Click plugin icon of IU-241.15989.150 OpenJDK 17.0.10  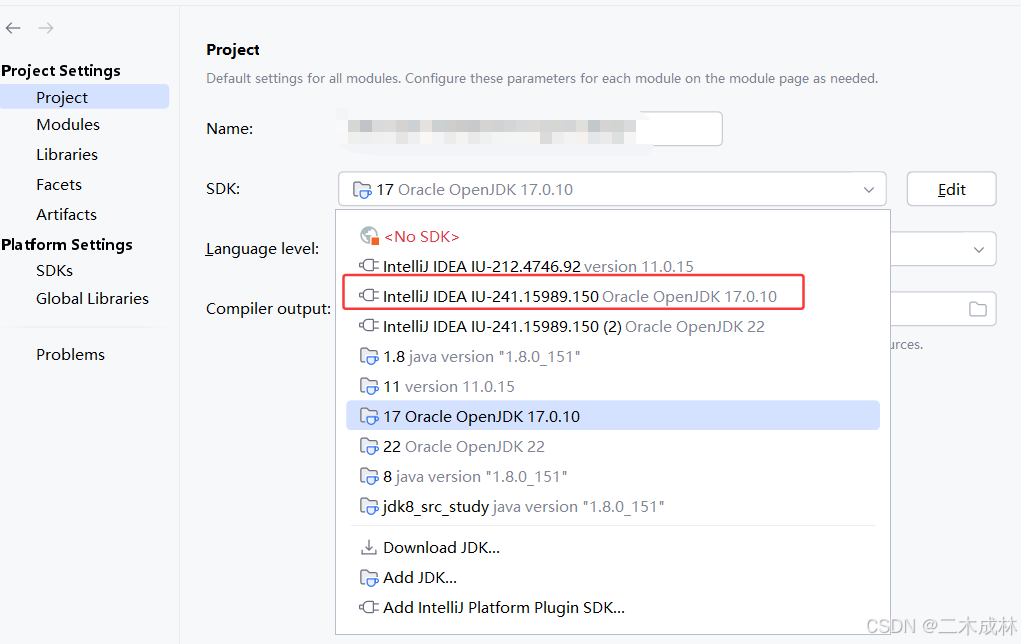click(369, 296)
